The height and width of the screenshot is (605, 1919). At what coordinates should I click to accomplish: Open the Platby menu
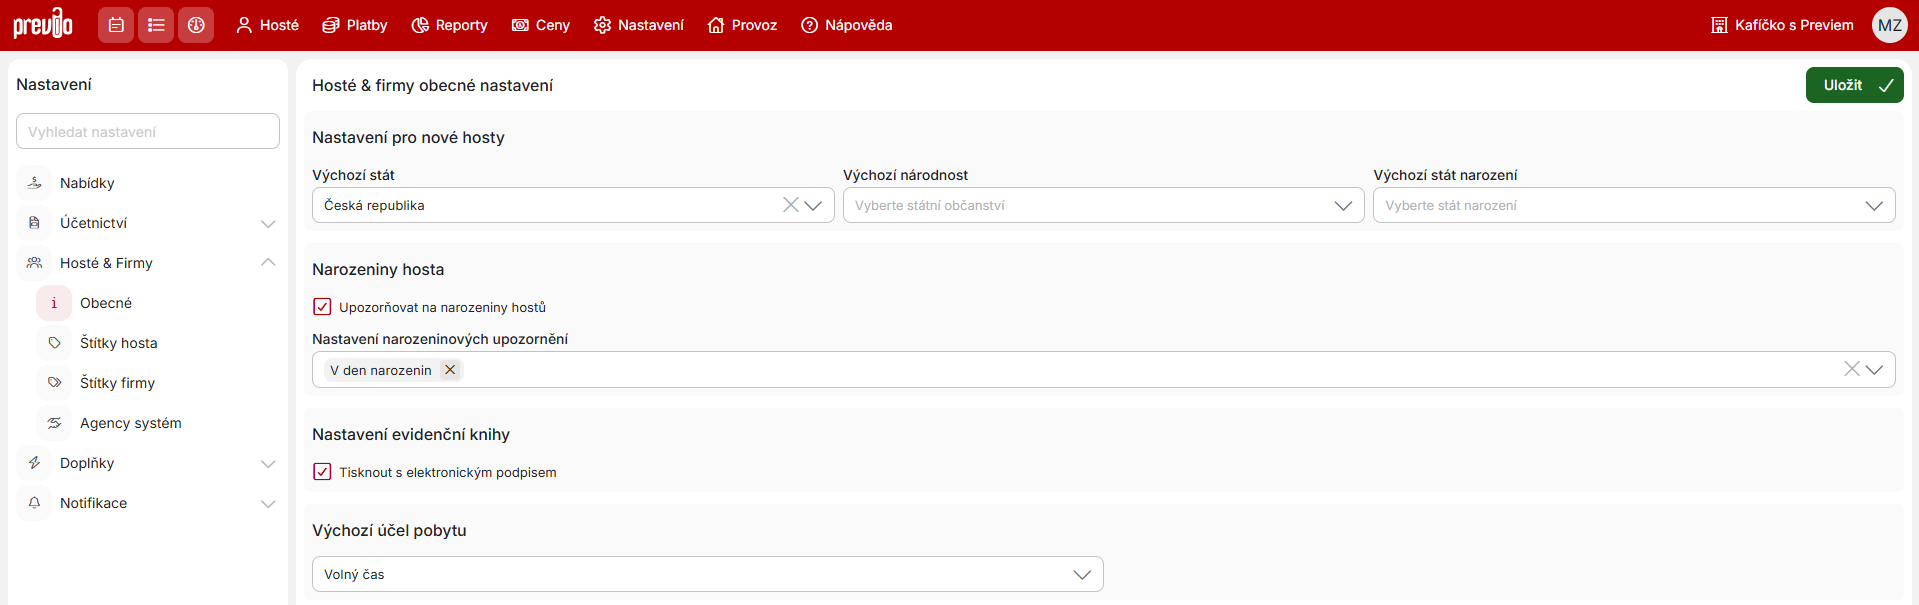355,25
